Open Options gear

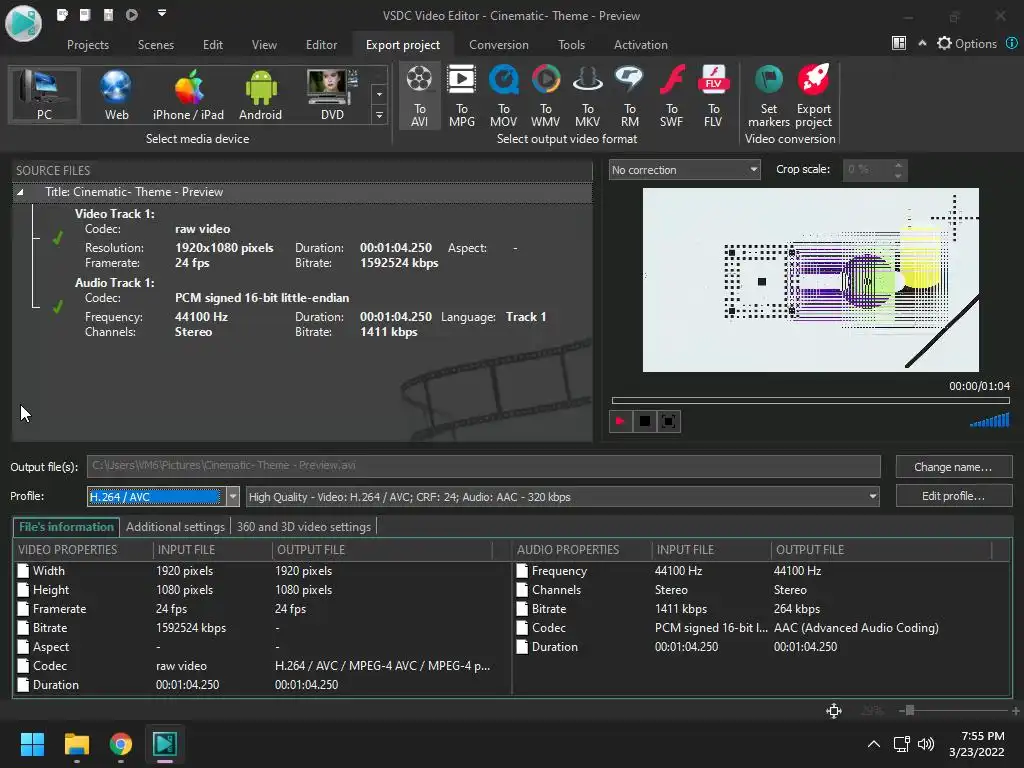[x=967, y=44]
